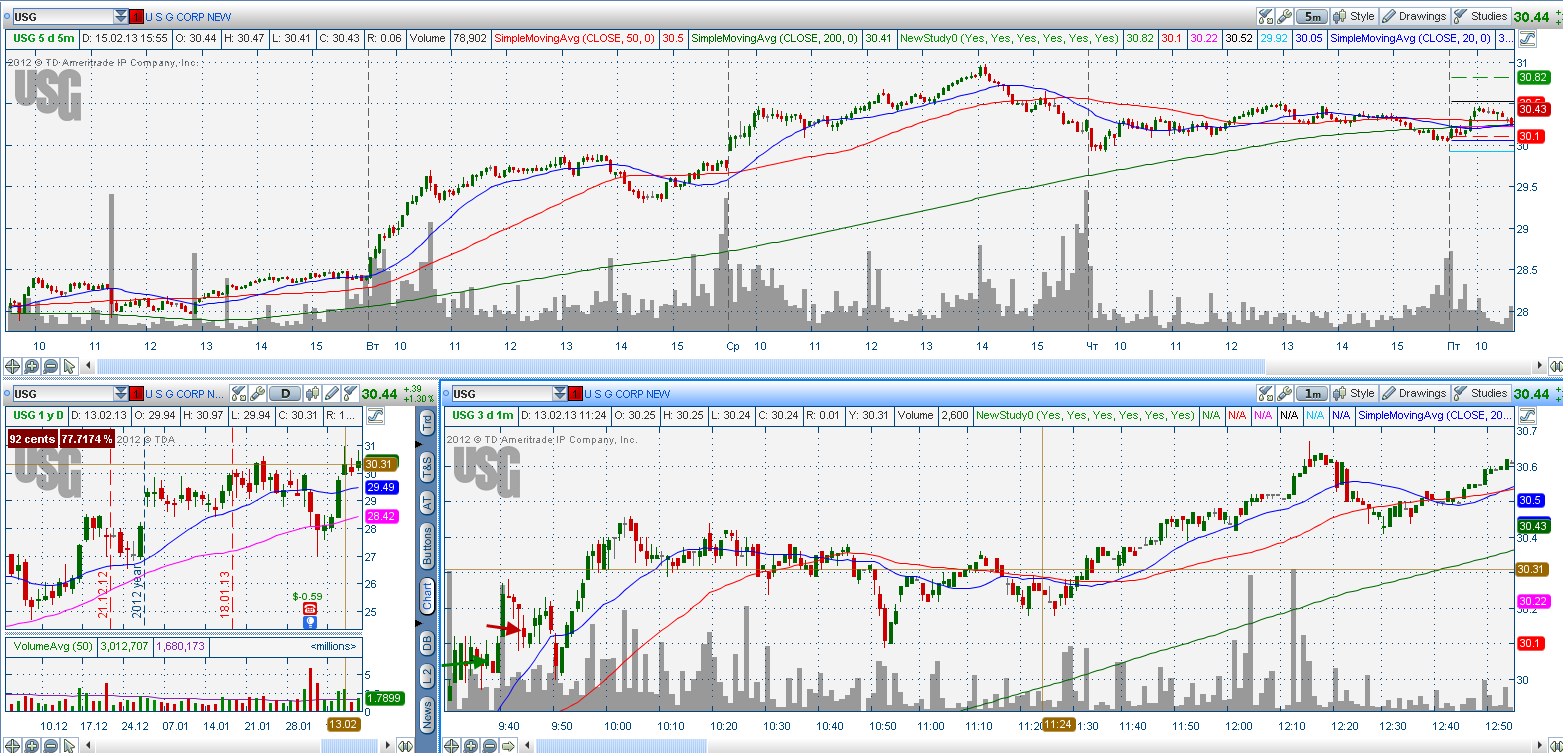Screen dimensions: 1563x753
Task: Click red link indicator in daily chart
Action: click(x=137, y=394)
